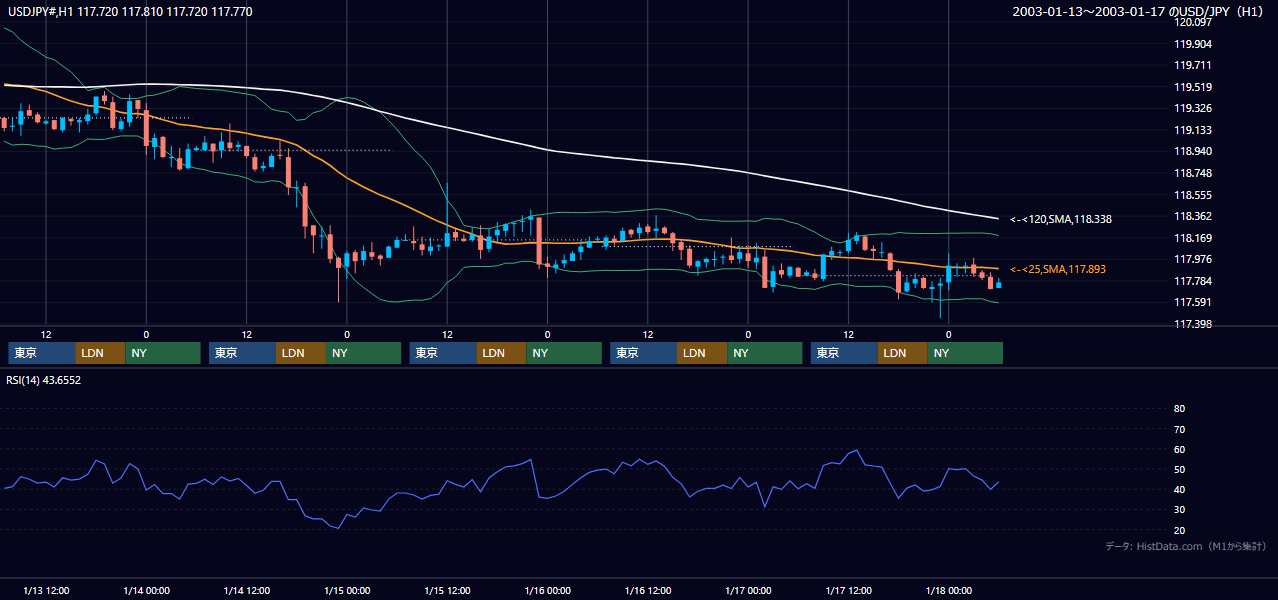Select the 1/16 12:00 time axis label
The width and height of the screenshot is (1278, 600).
648,590
